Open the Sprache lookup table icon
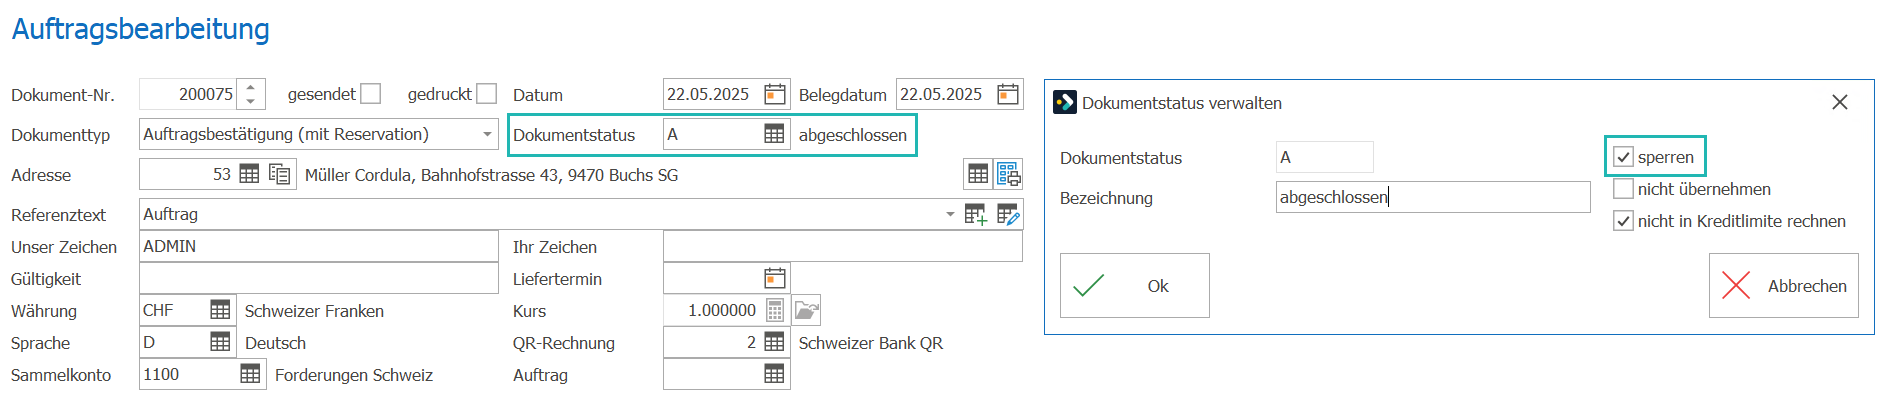 point(220,342)
